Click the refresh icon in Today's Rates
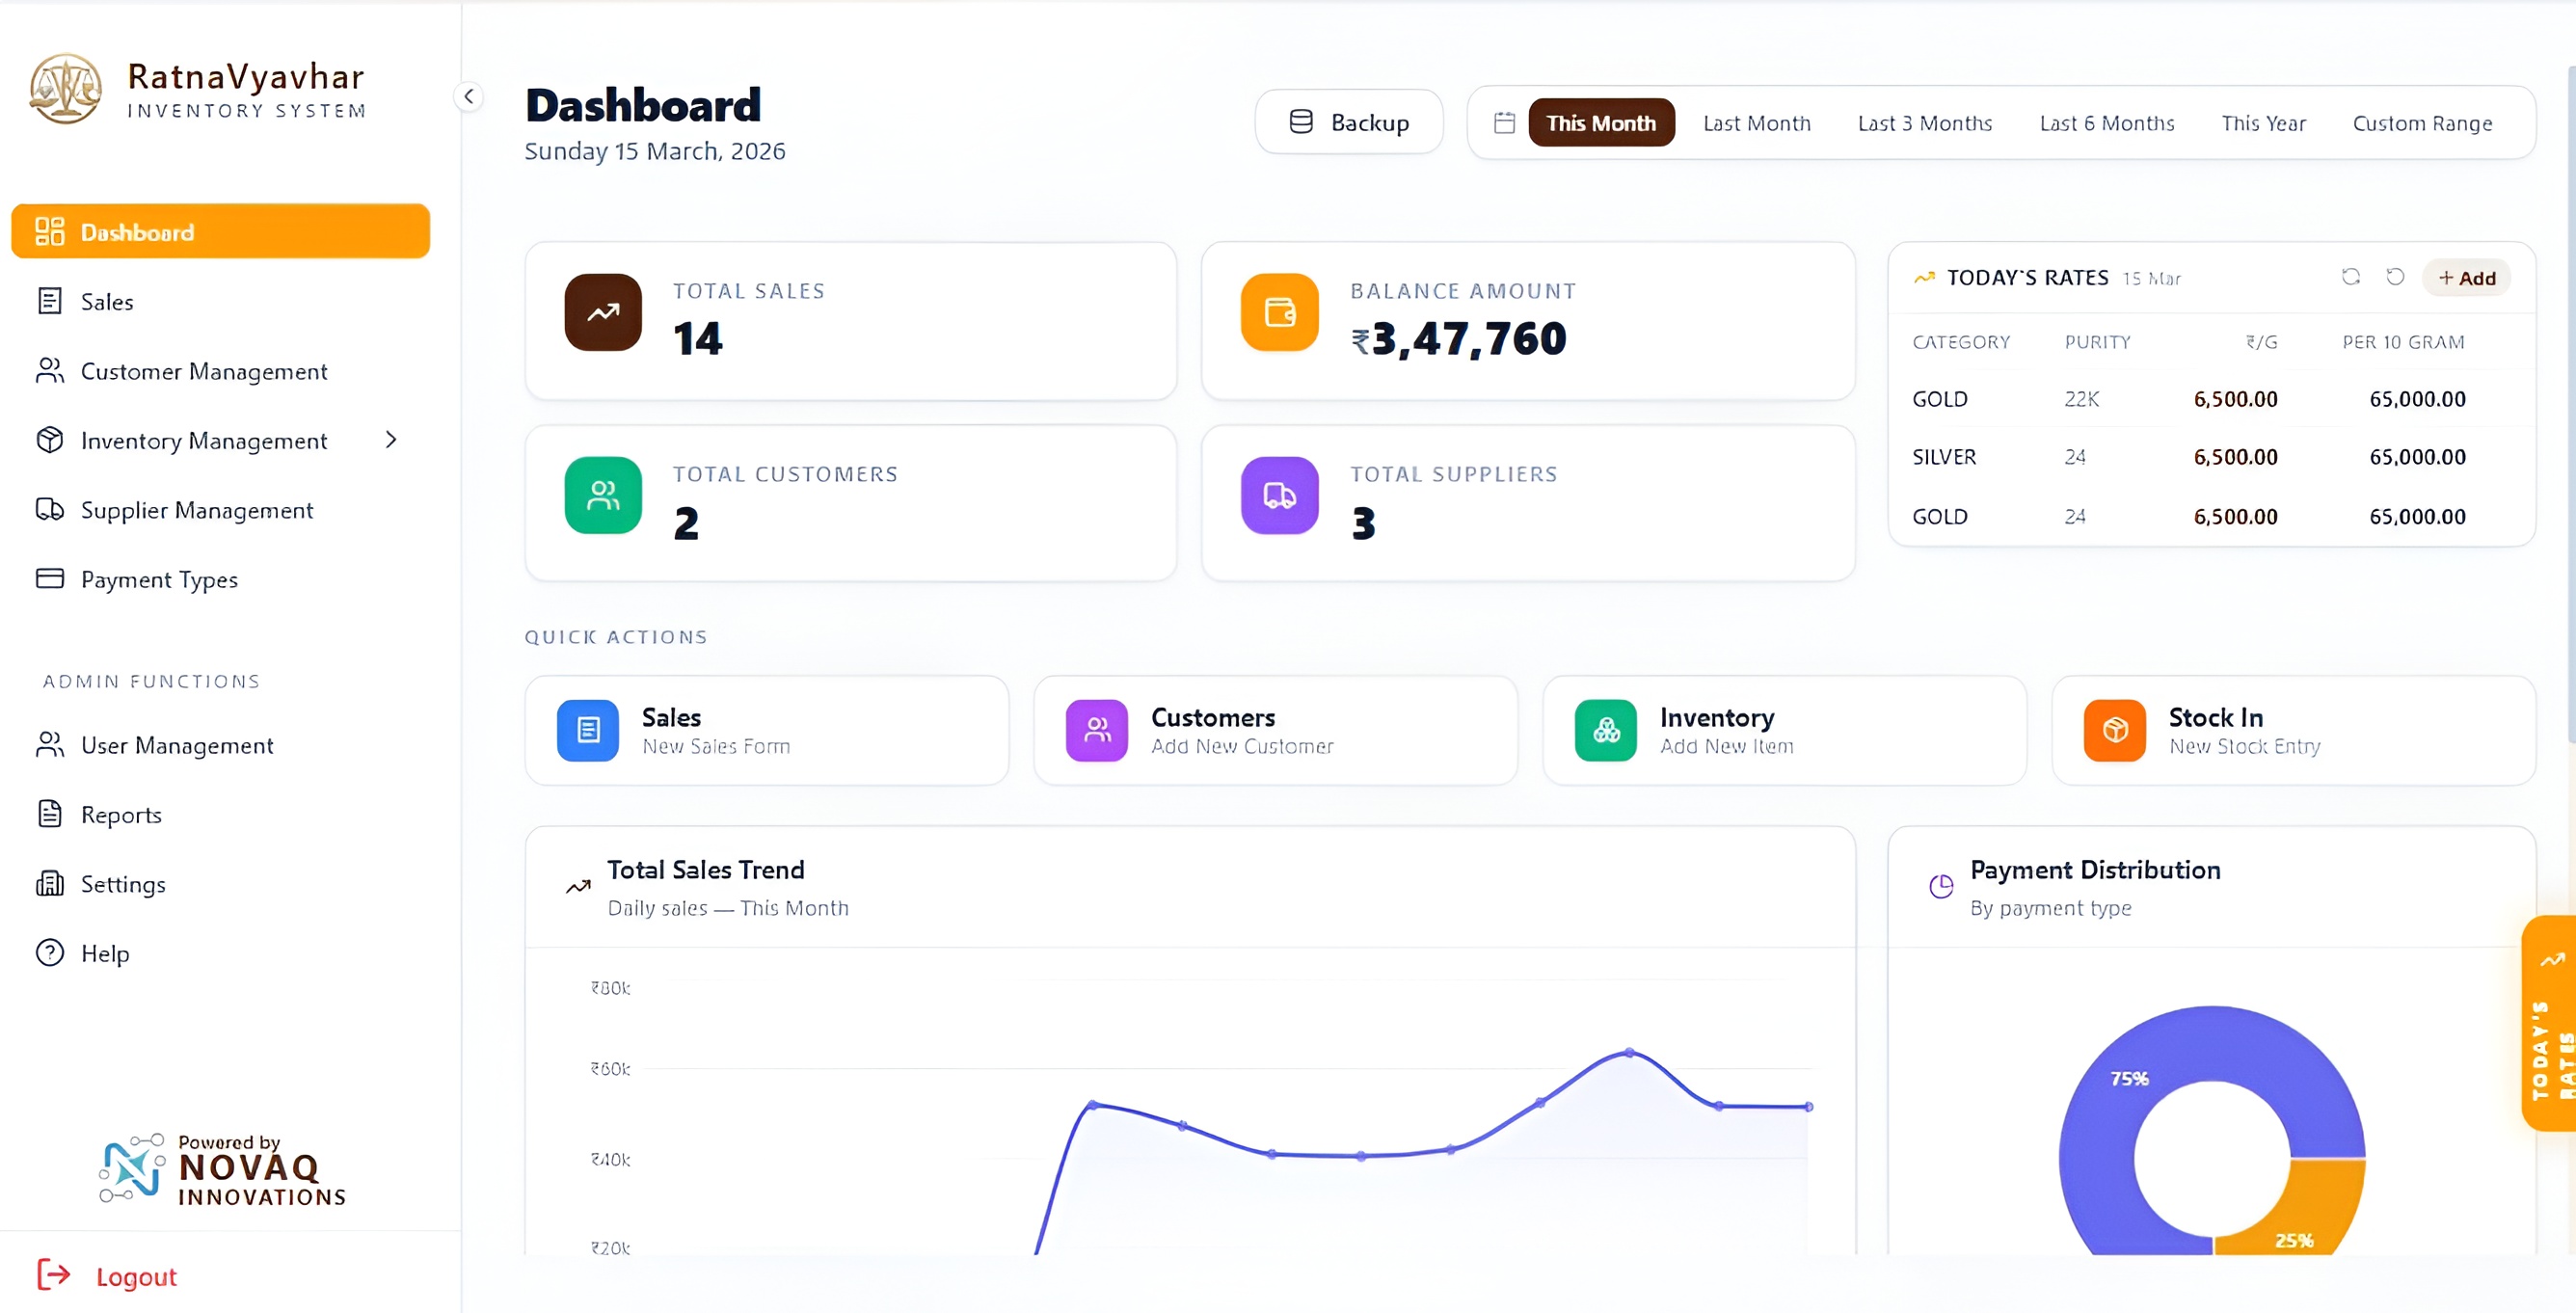2576x1313 pixels. tap(2350, 277)
